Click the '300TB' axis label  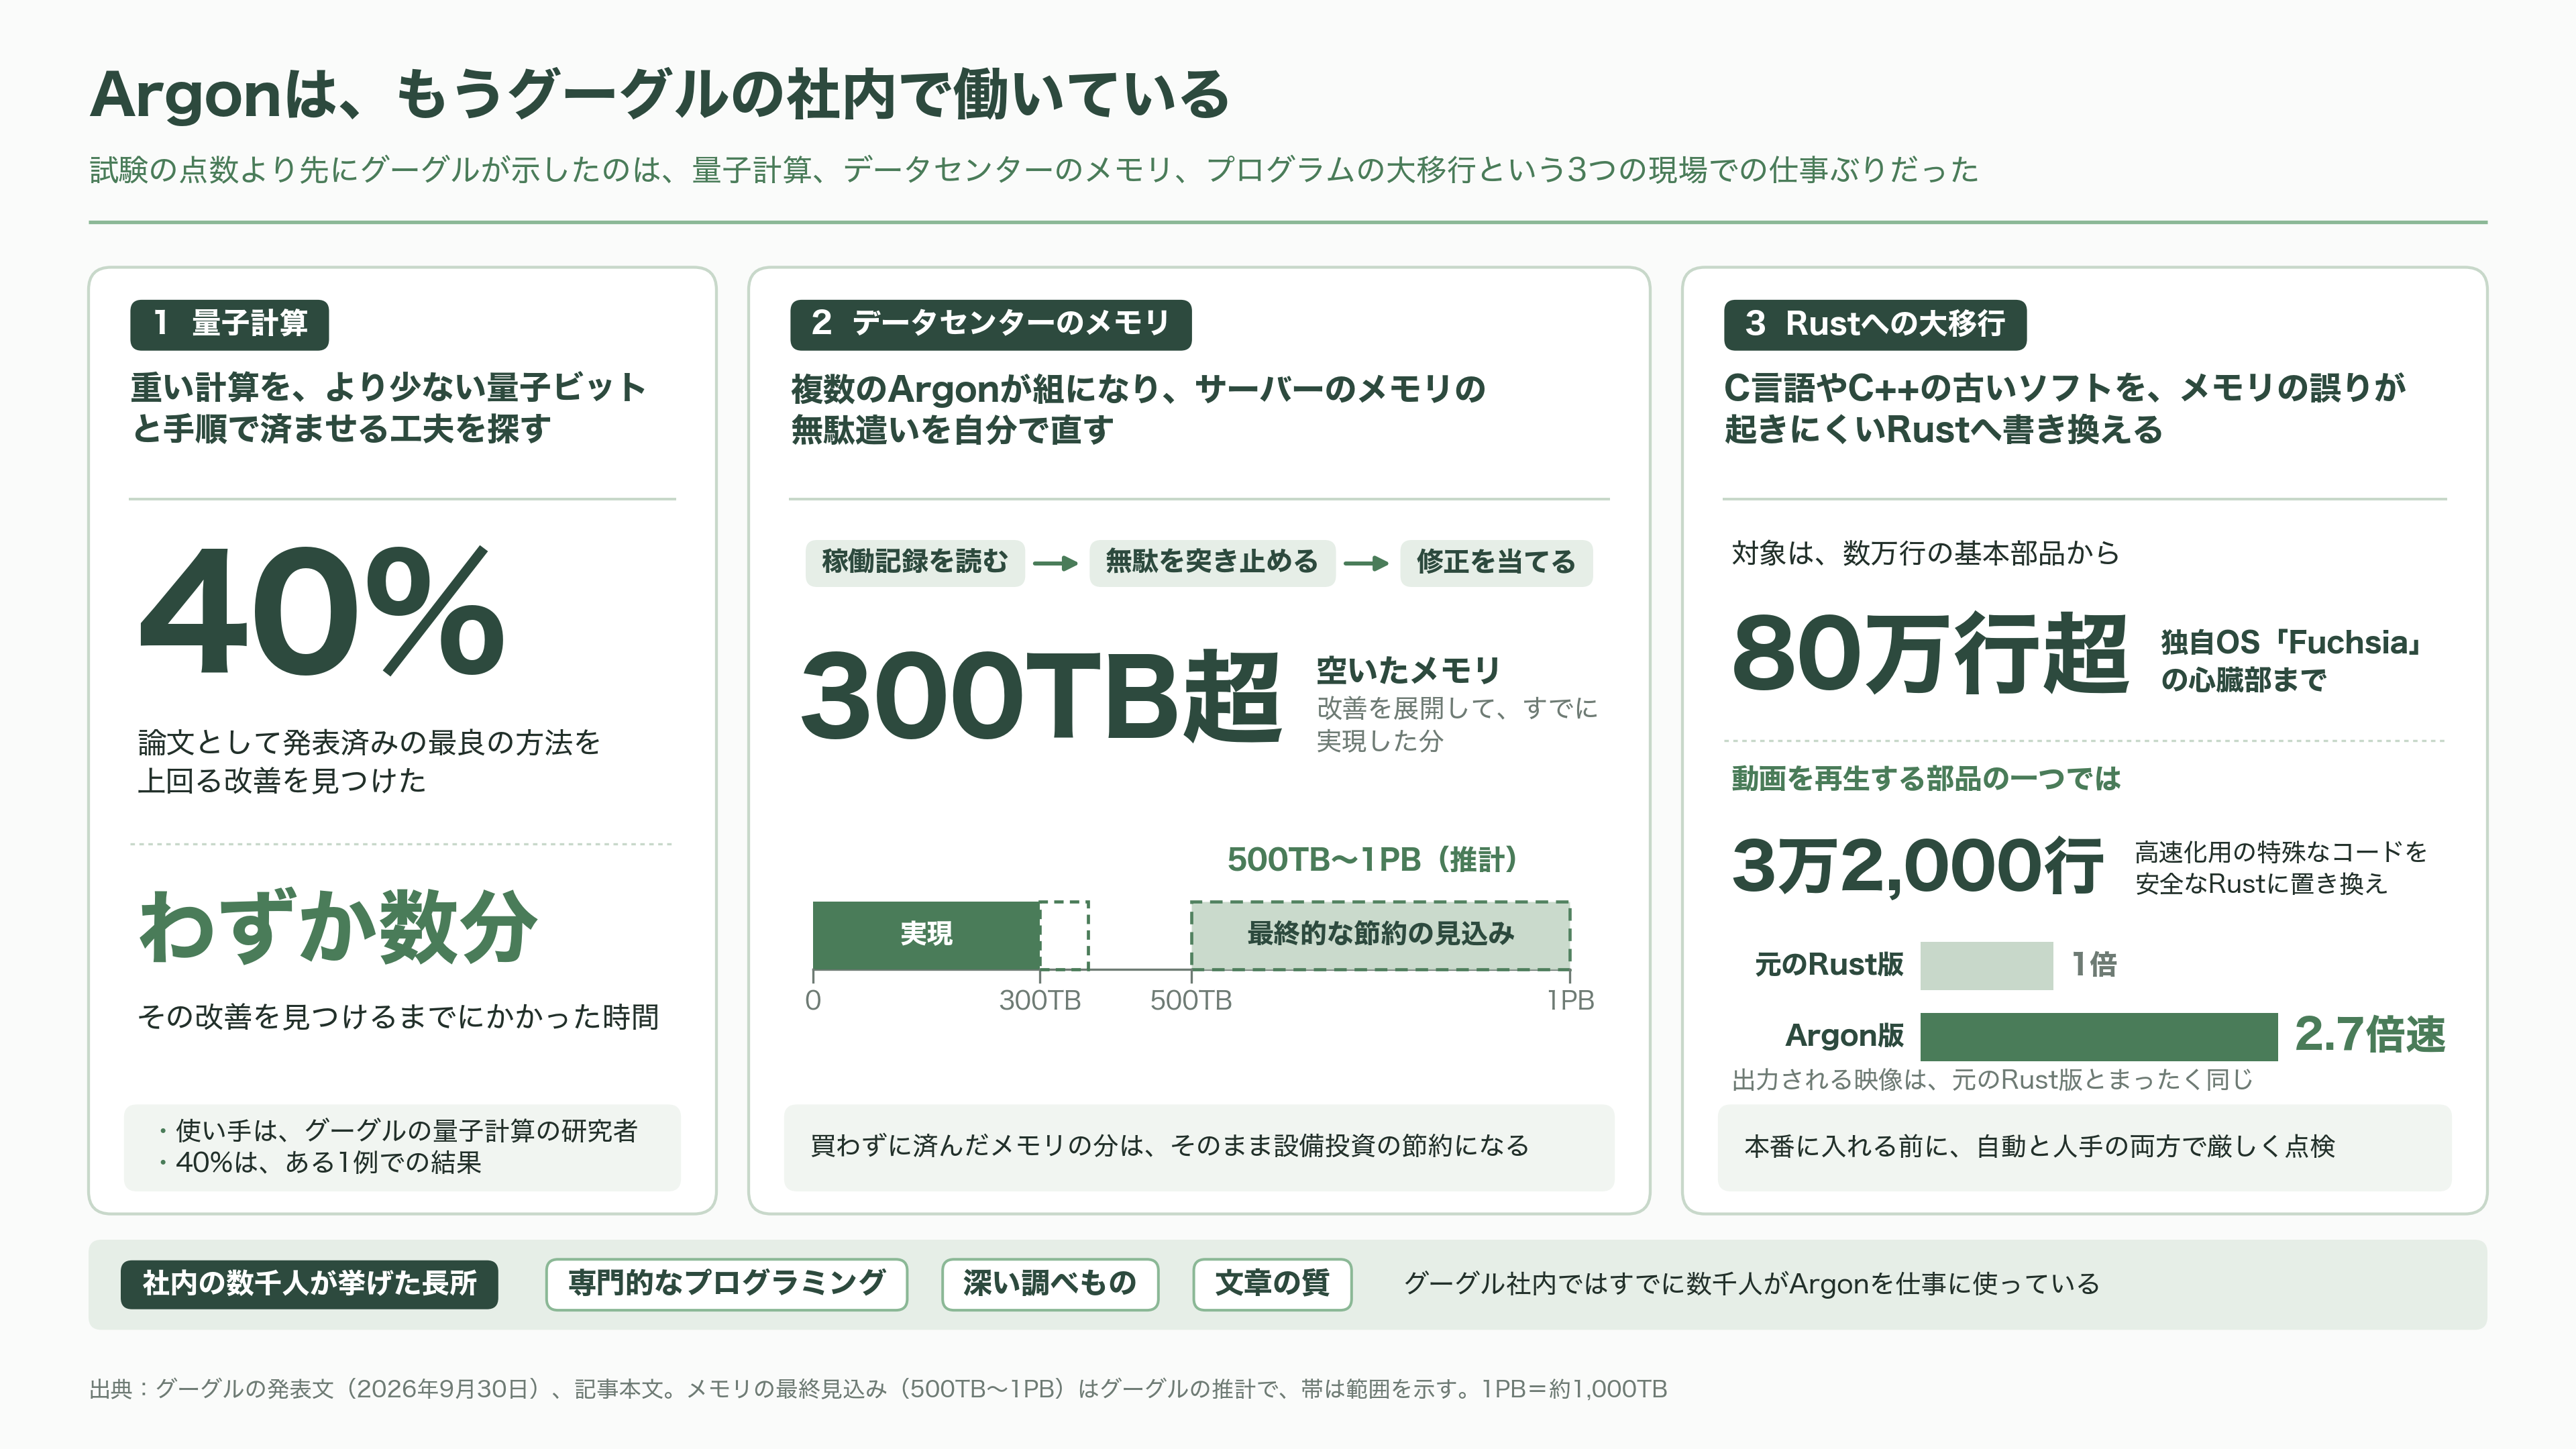click(1040, 1001)
